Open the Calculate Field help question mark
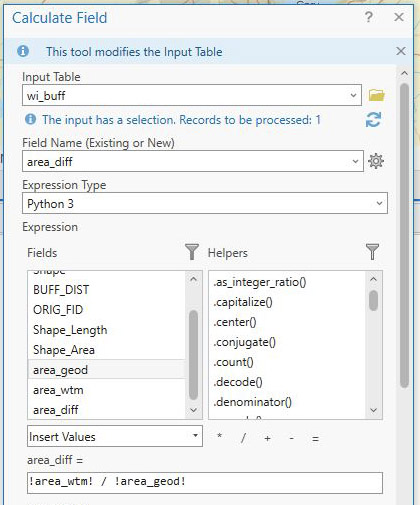 (369, 17)
